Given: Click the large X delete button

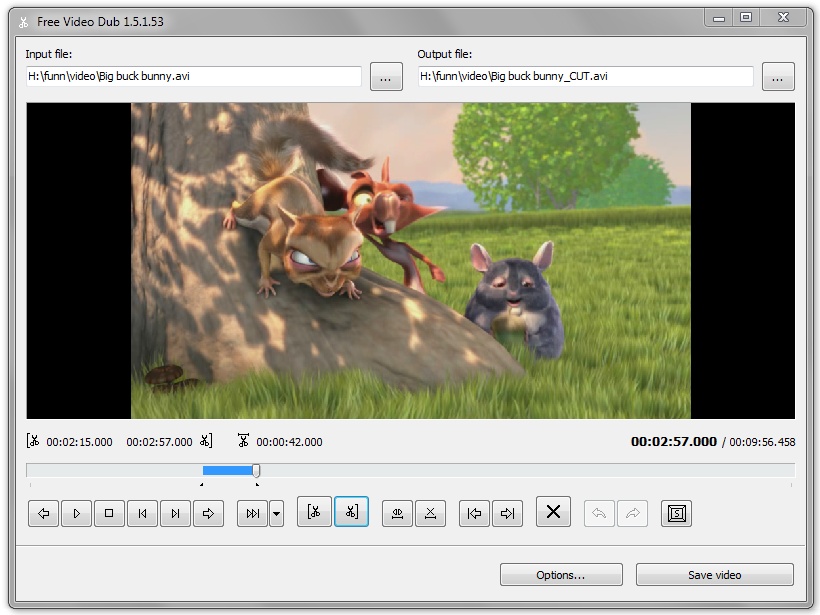Looking at the screenshot, I should pyautogui.click(x=553, y=511).
